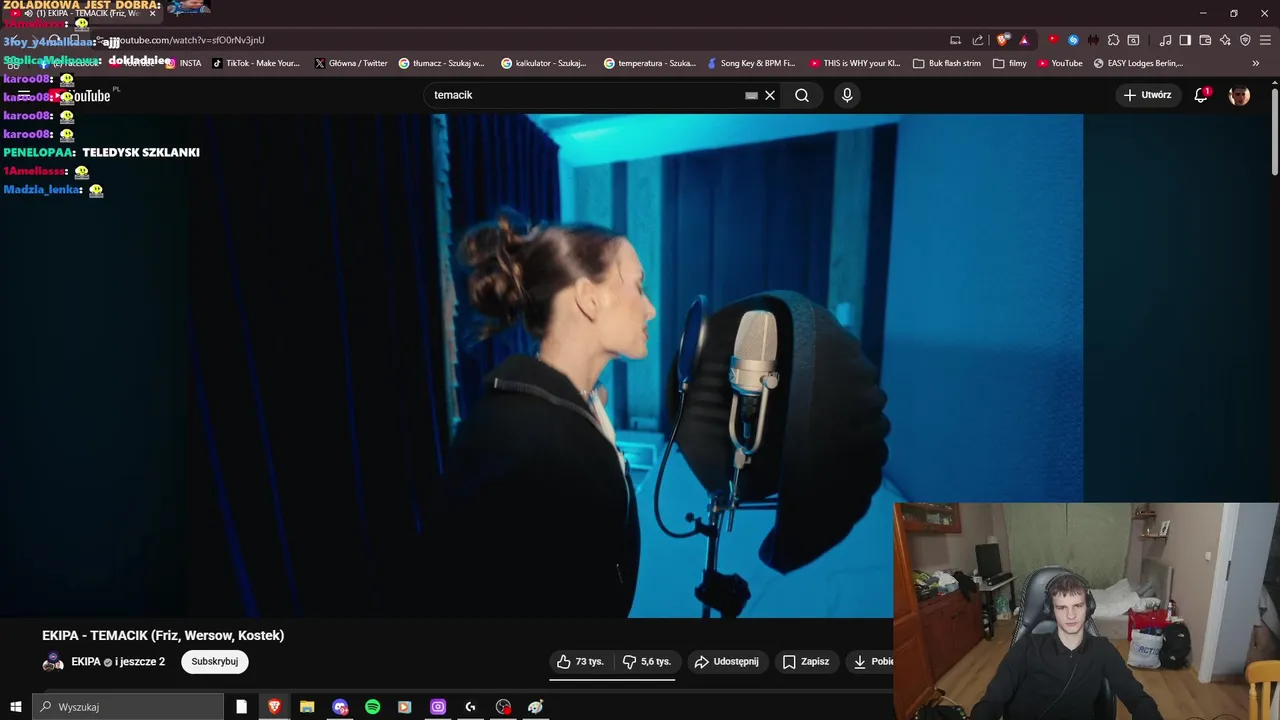Start voice search with the microphone icon

click(x=847, y=95)
